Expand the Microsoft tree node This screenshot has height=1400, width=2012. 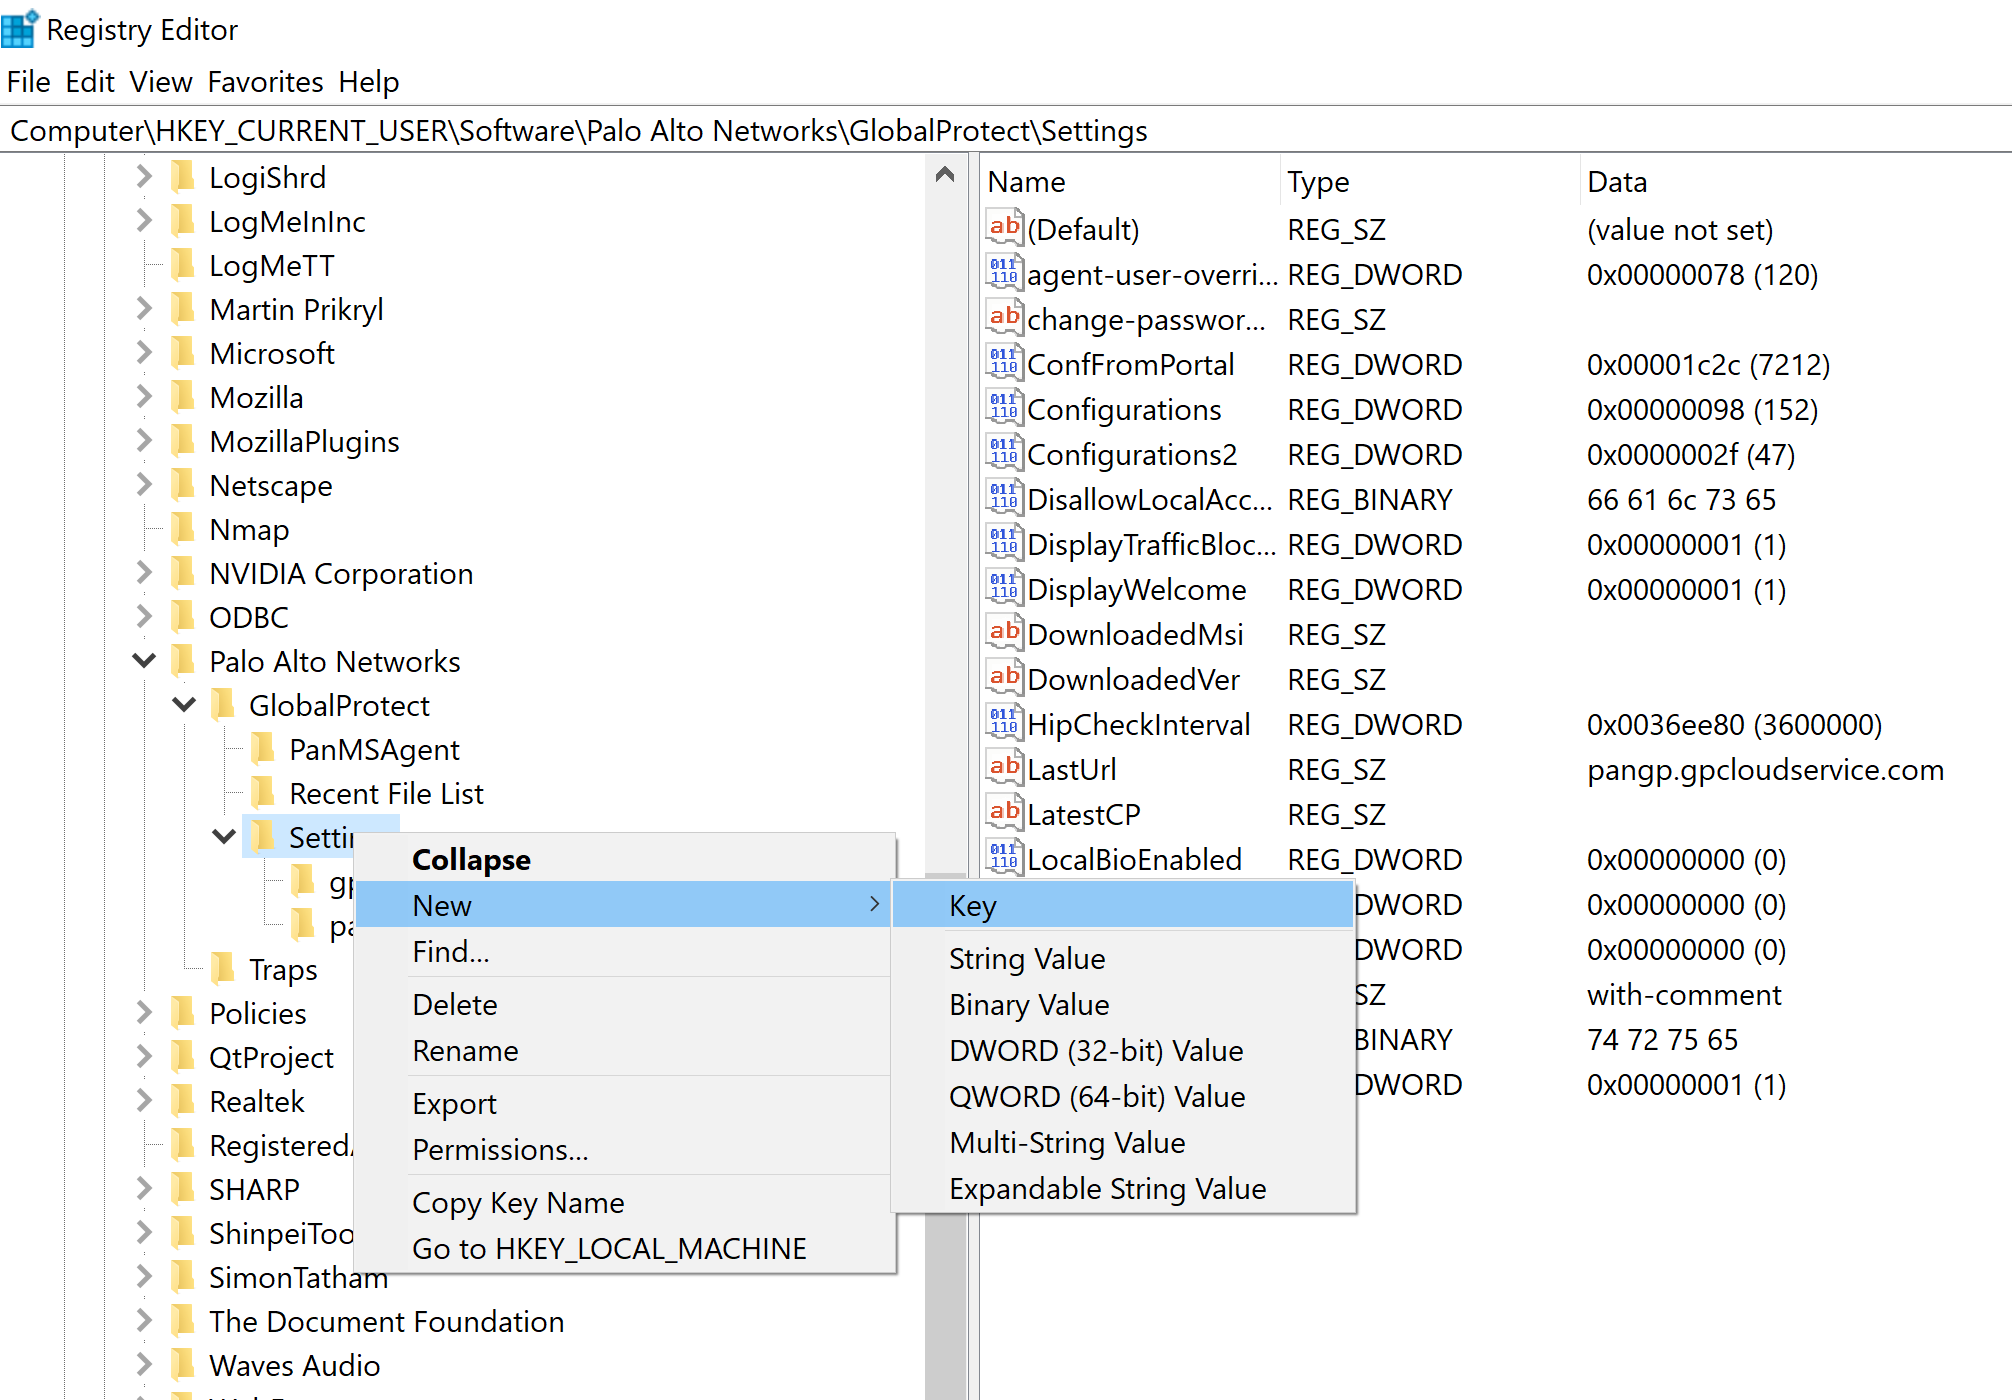click(x=144, y=353)
